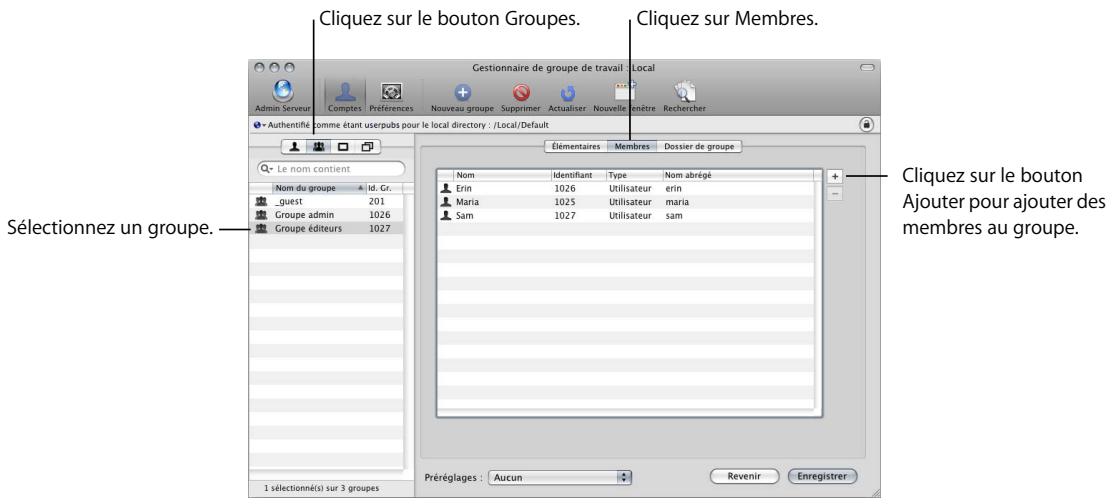Click Utilisateur type in Sam's row
The image size is (1112, 504).
click(630, 215)
